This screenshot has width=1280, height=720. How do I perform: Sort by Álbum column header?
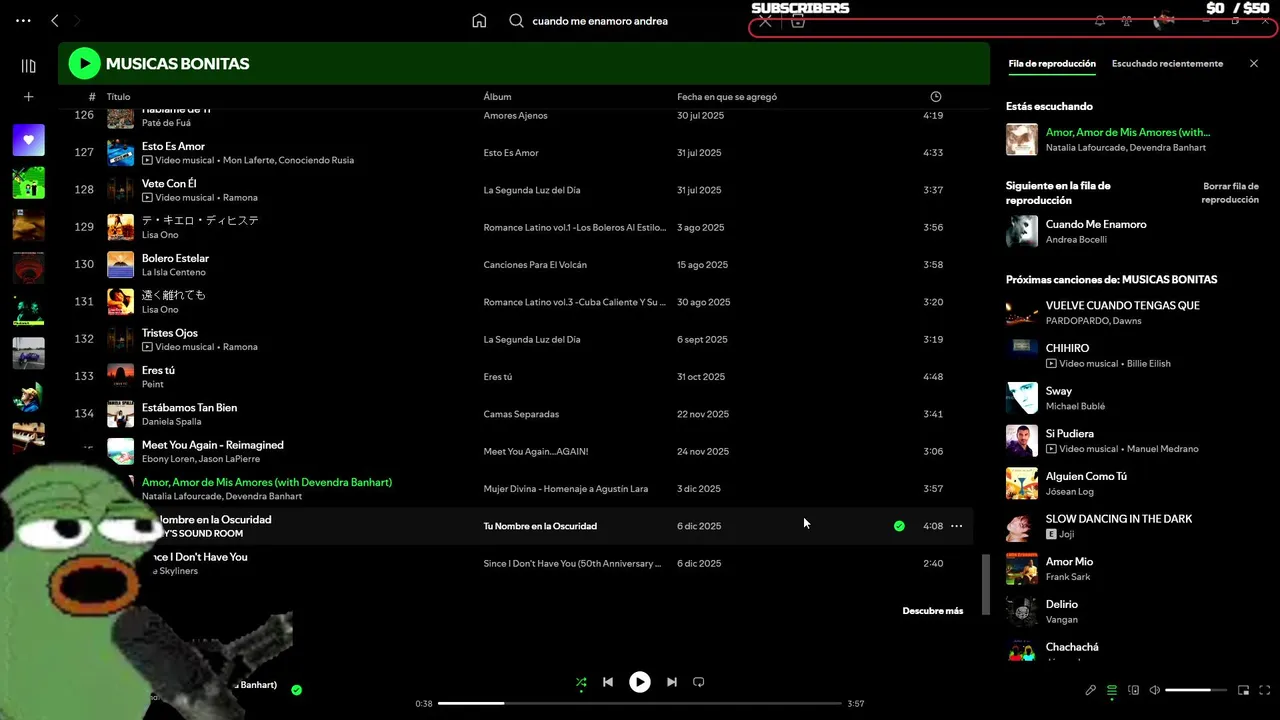(x=497, y=97)
